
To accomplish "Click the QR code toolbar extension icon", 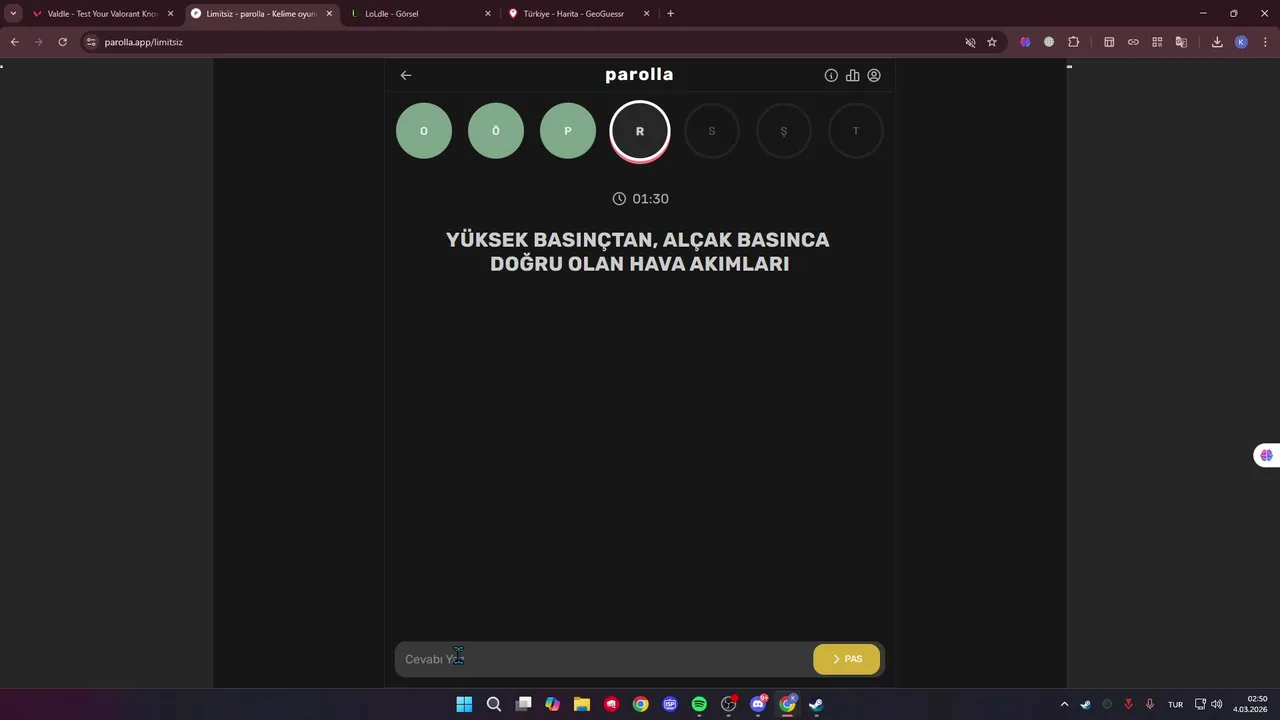I will pyautogui.click(x=1157, y=42).
